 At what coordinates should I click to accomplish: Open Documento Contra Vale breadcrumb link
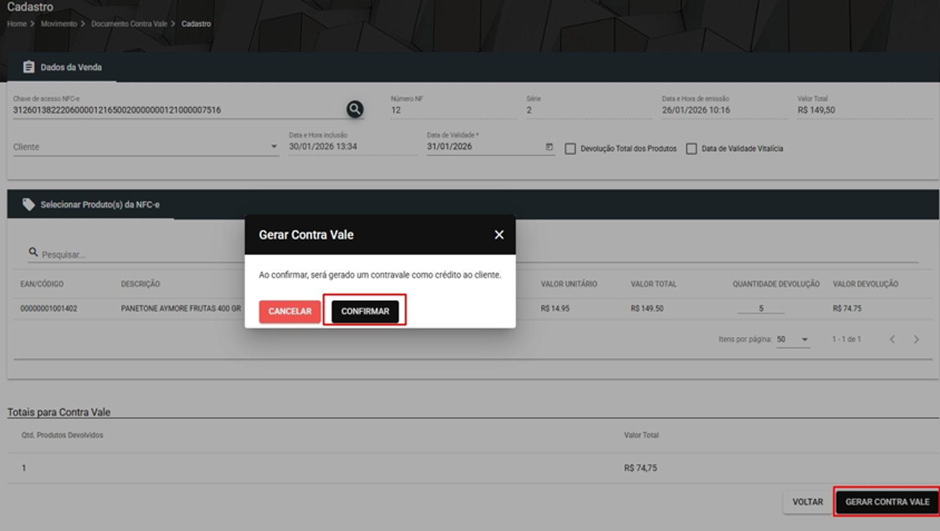click(x=129, y=24)
